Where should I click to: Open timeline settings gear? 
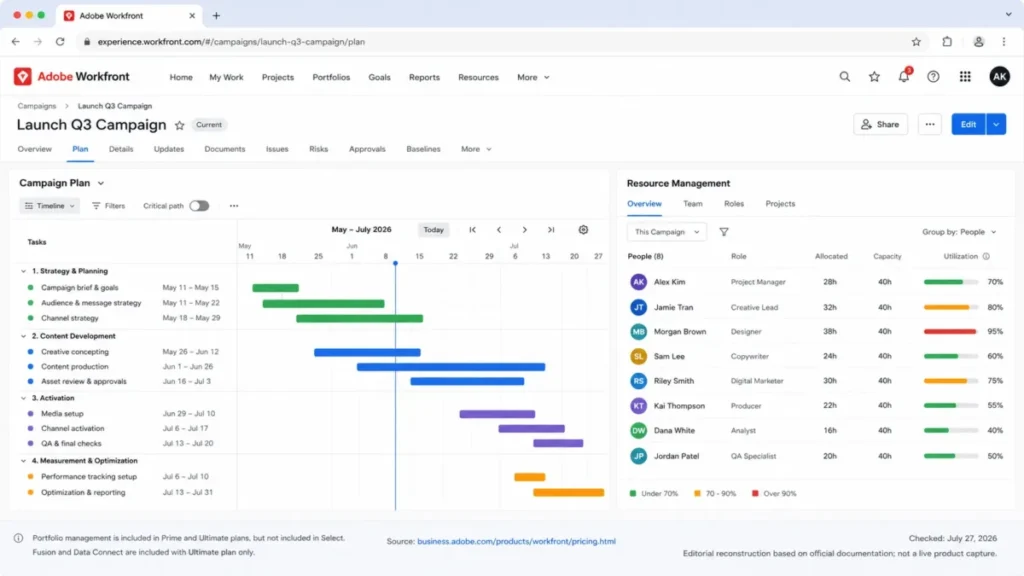click(x=583, y=230)
